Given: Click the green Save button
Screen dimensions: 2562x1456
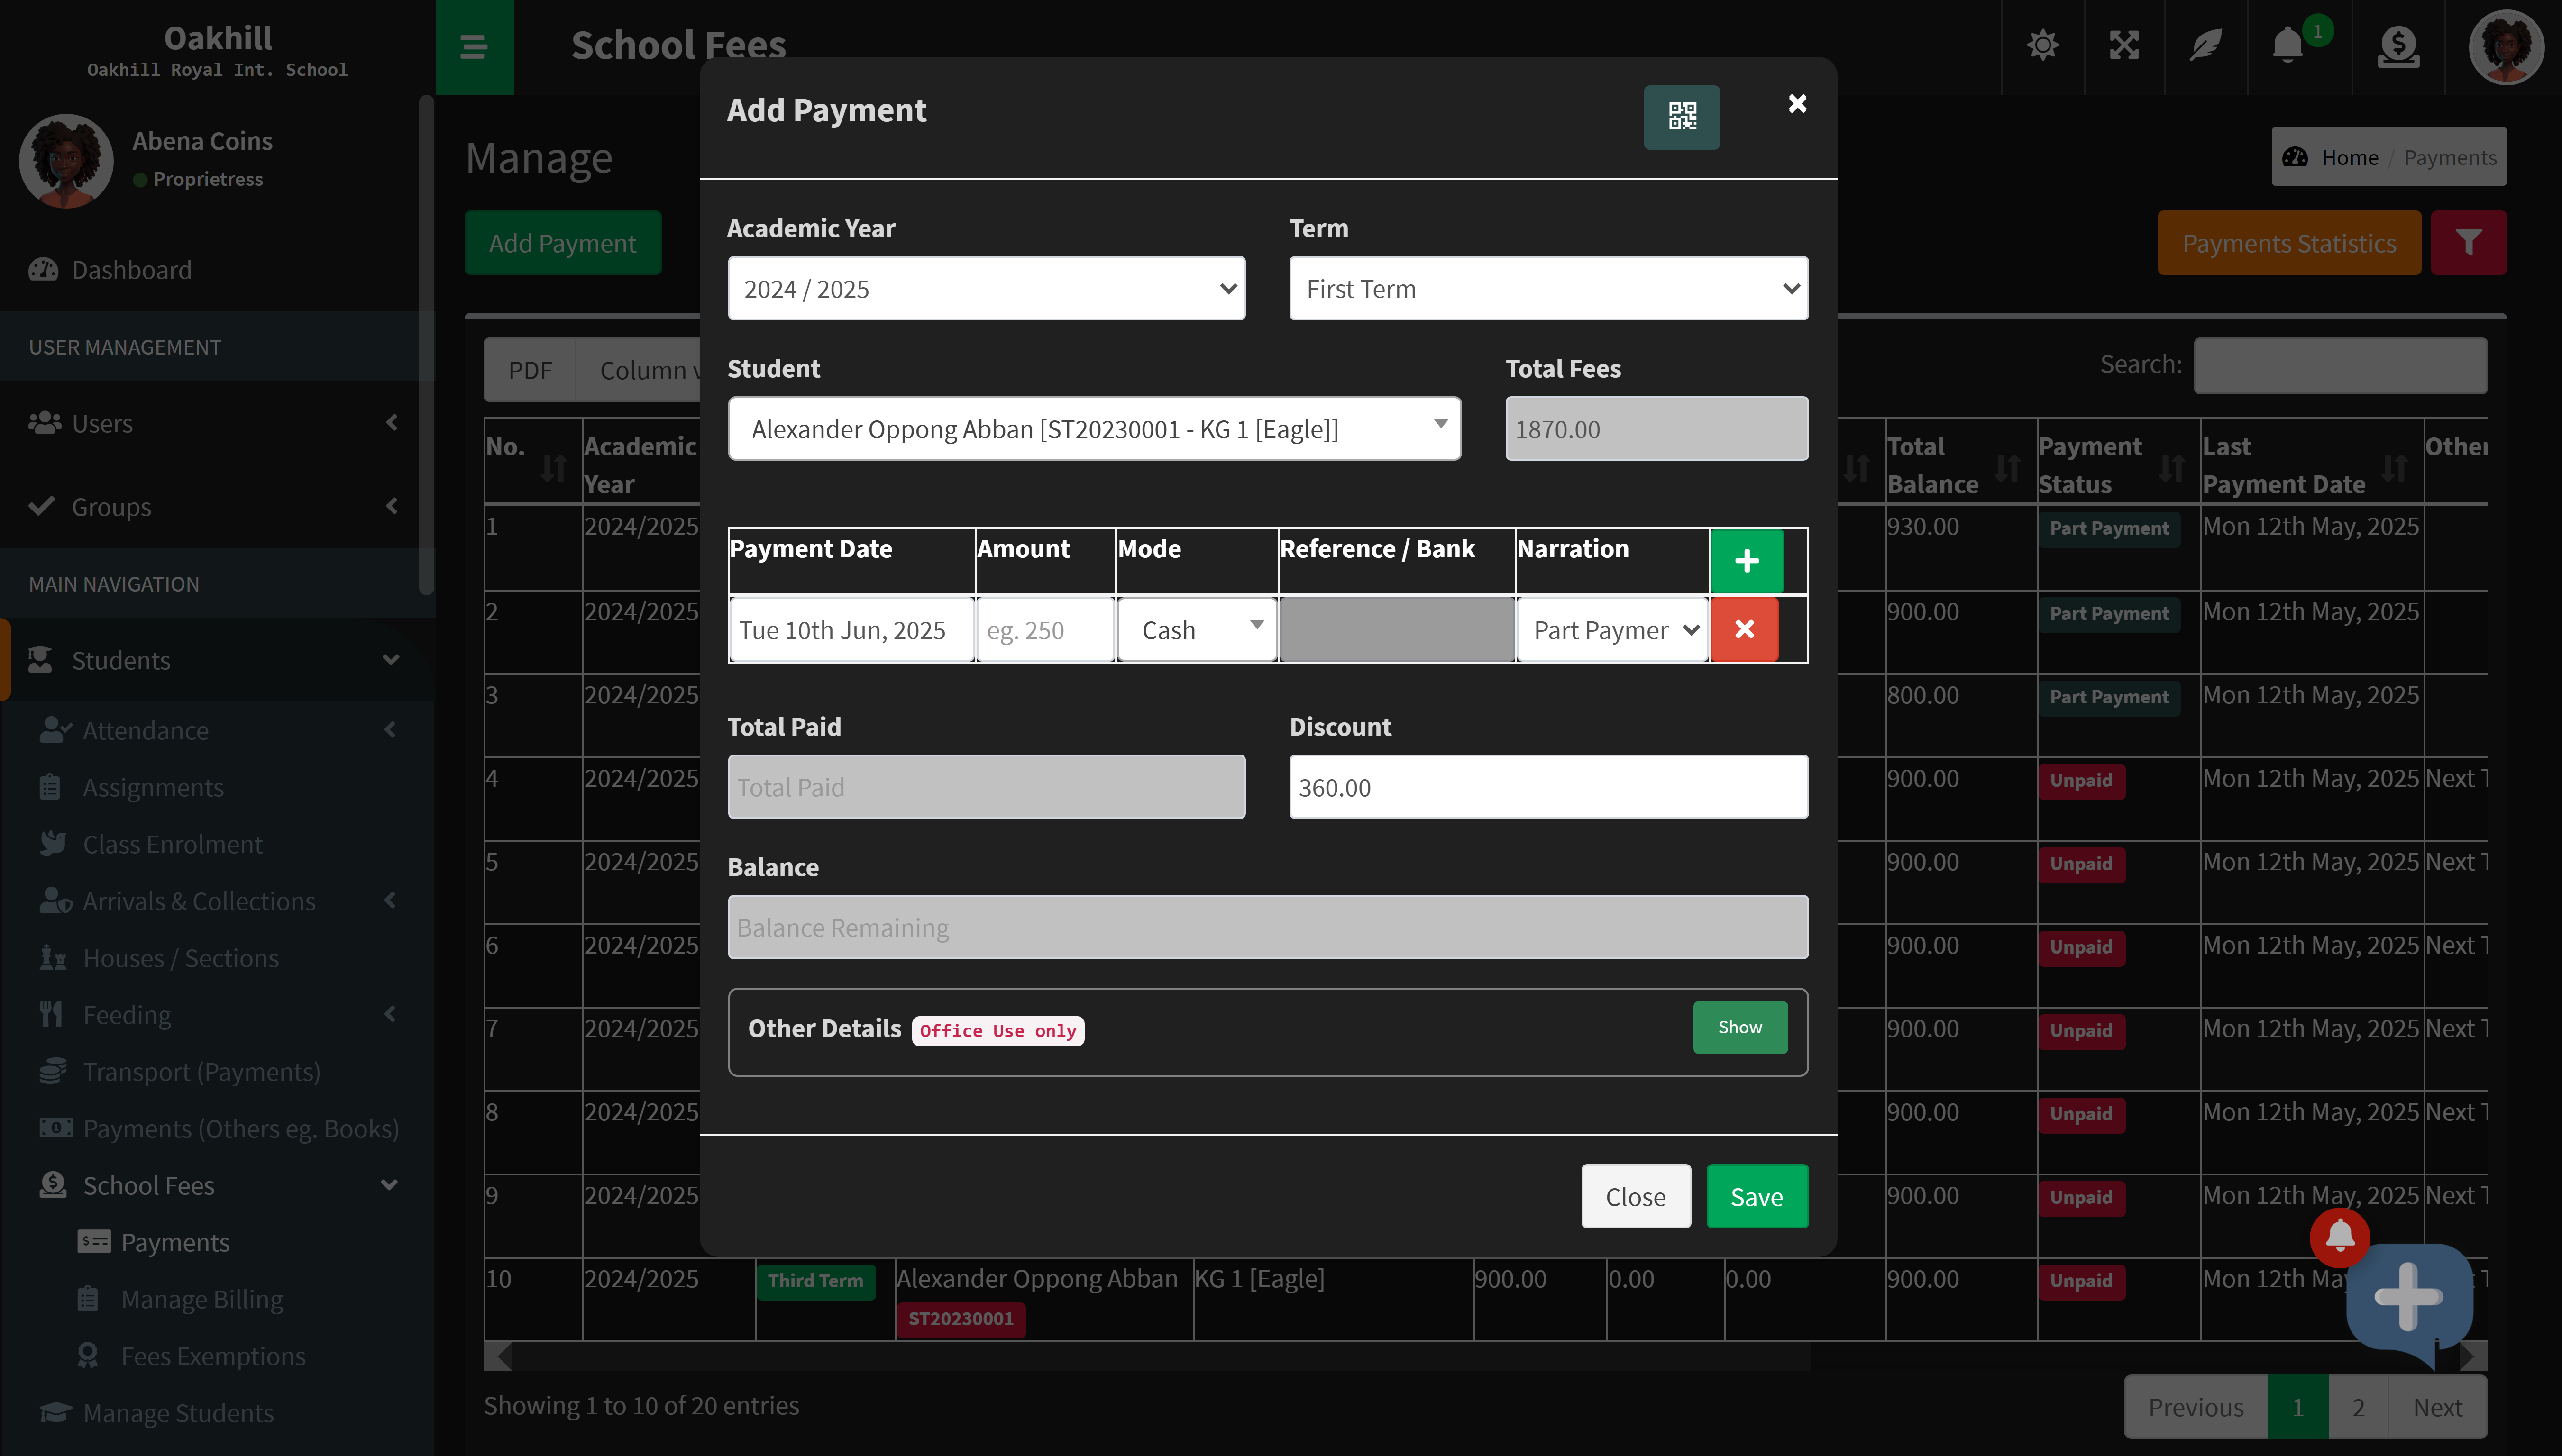Looking at the screenshot, I should [1756, 1196].
